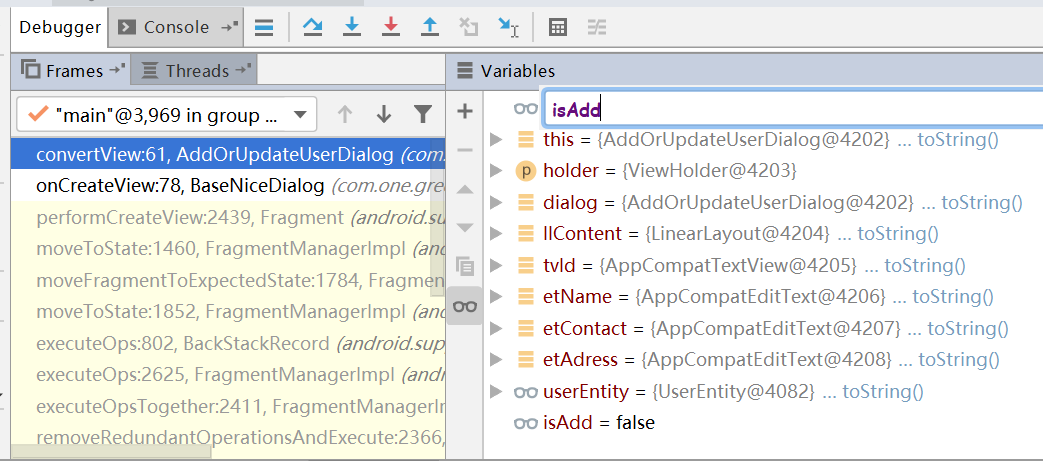Click the plus New Watch button

pos(465,111)
